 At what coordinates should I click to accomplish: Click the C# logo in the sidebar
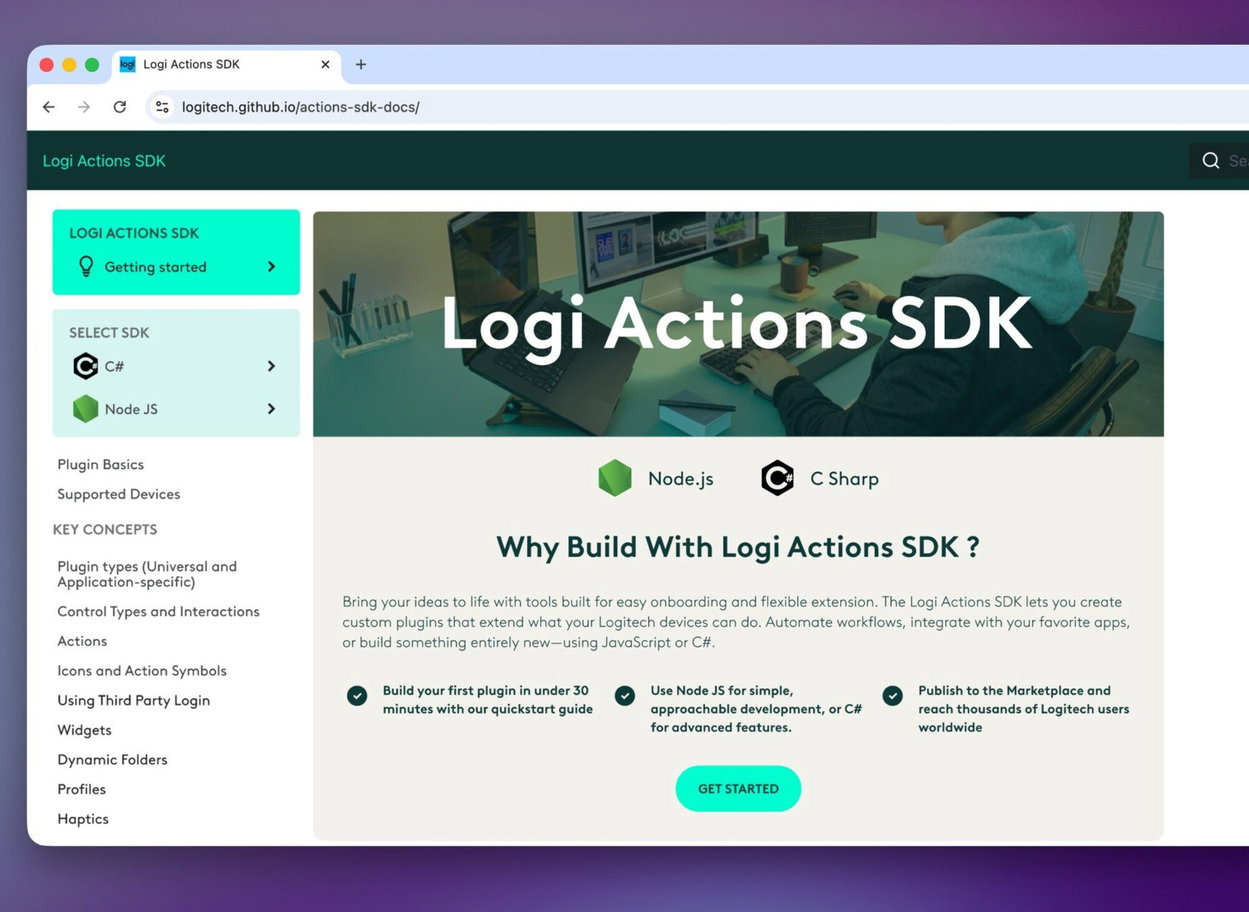[86, 366]
